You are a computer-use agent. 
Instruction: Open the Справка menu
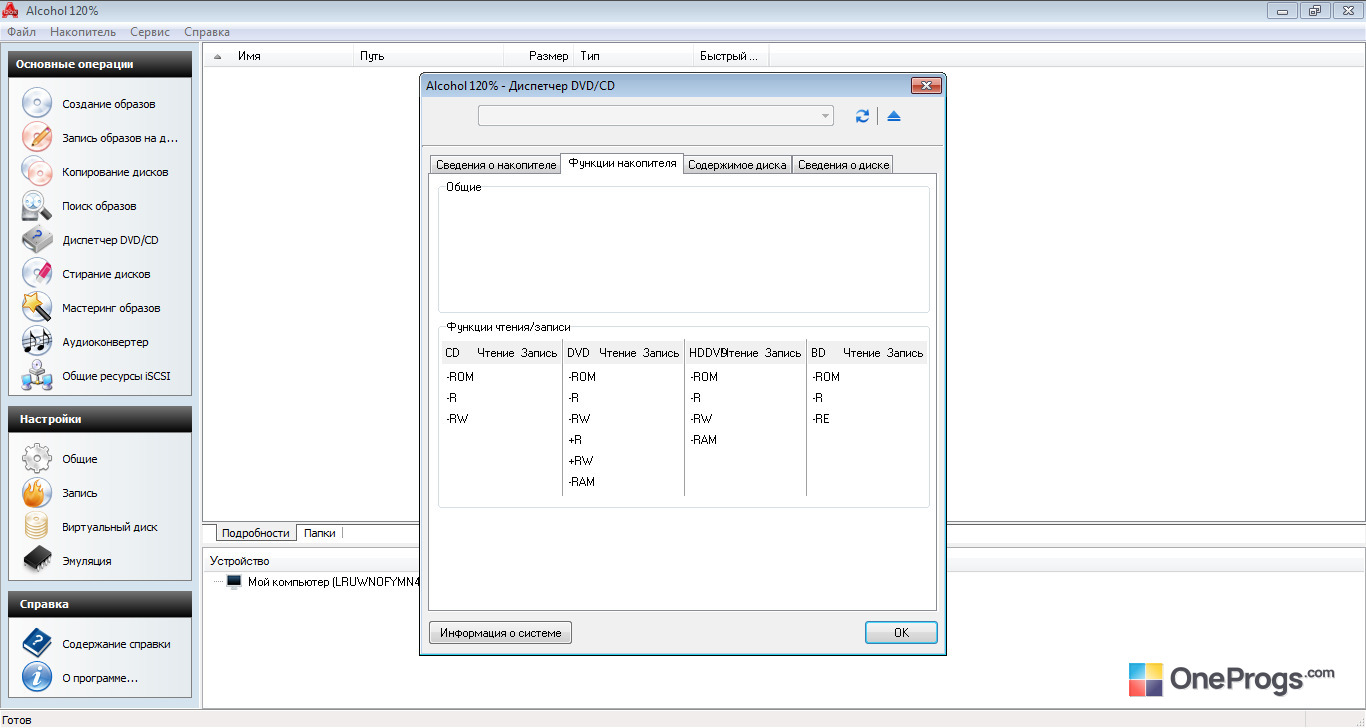click(x=207, y=32)
